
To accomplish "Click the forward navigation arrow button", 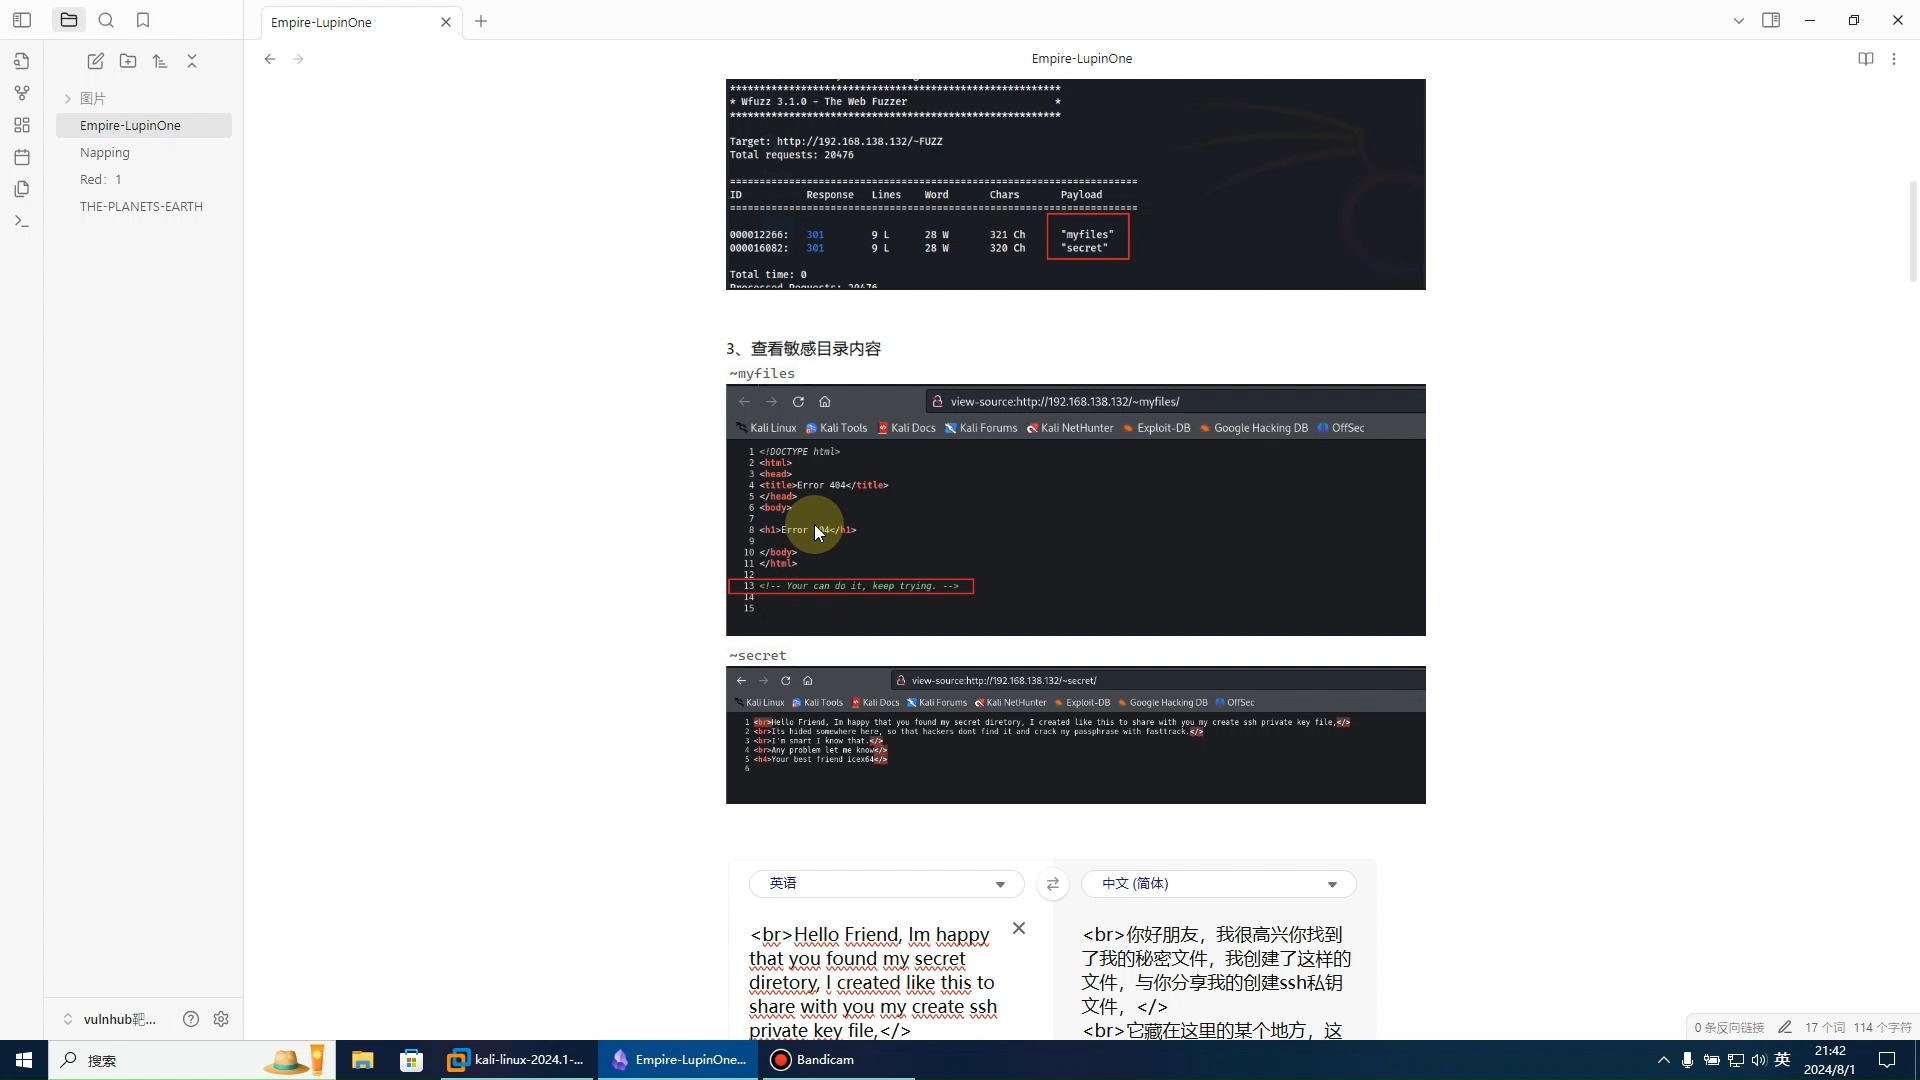I will click(x=297, y=58).
